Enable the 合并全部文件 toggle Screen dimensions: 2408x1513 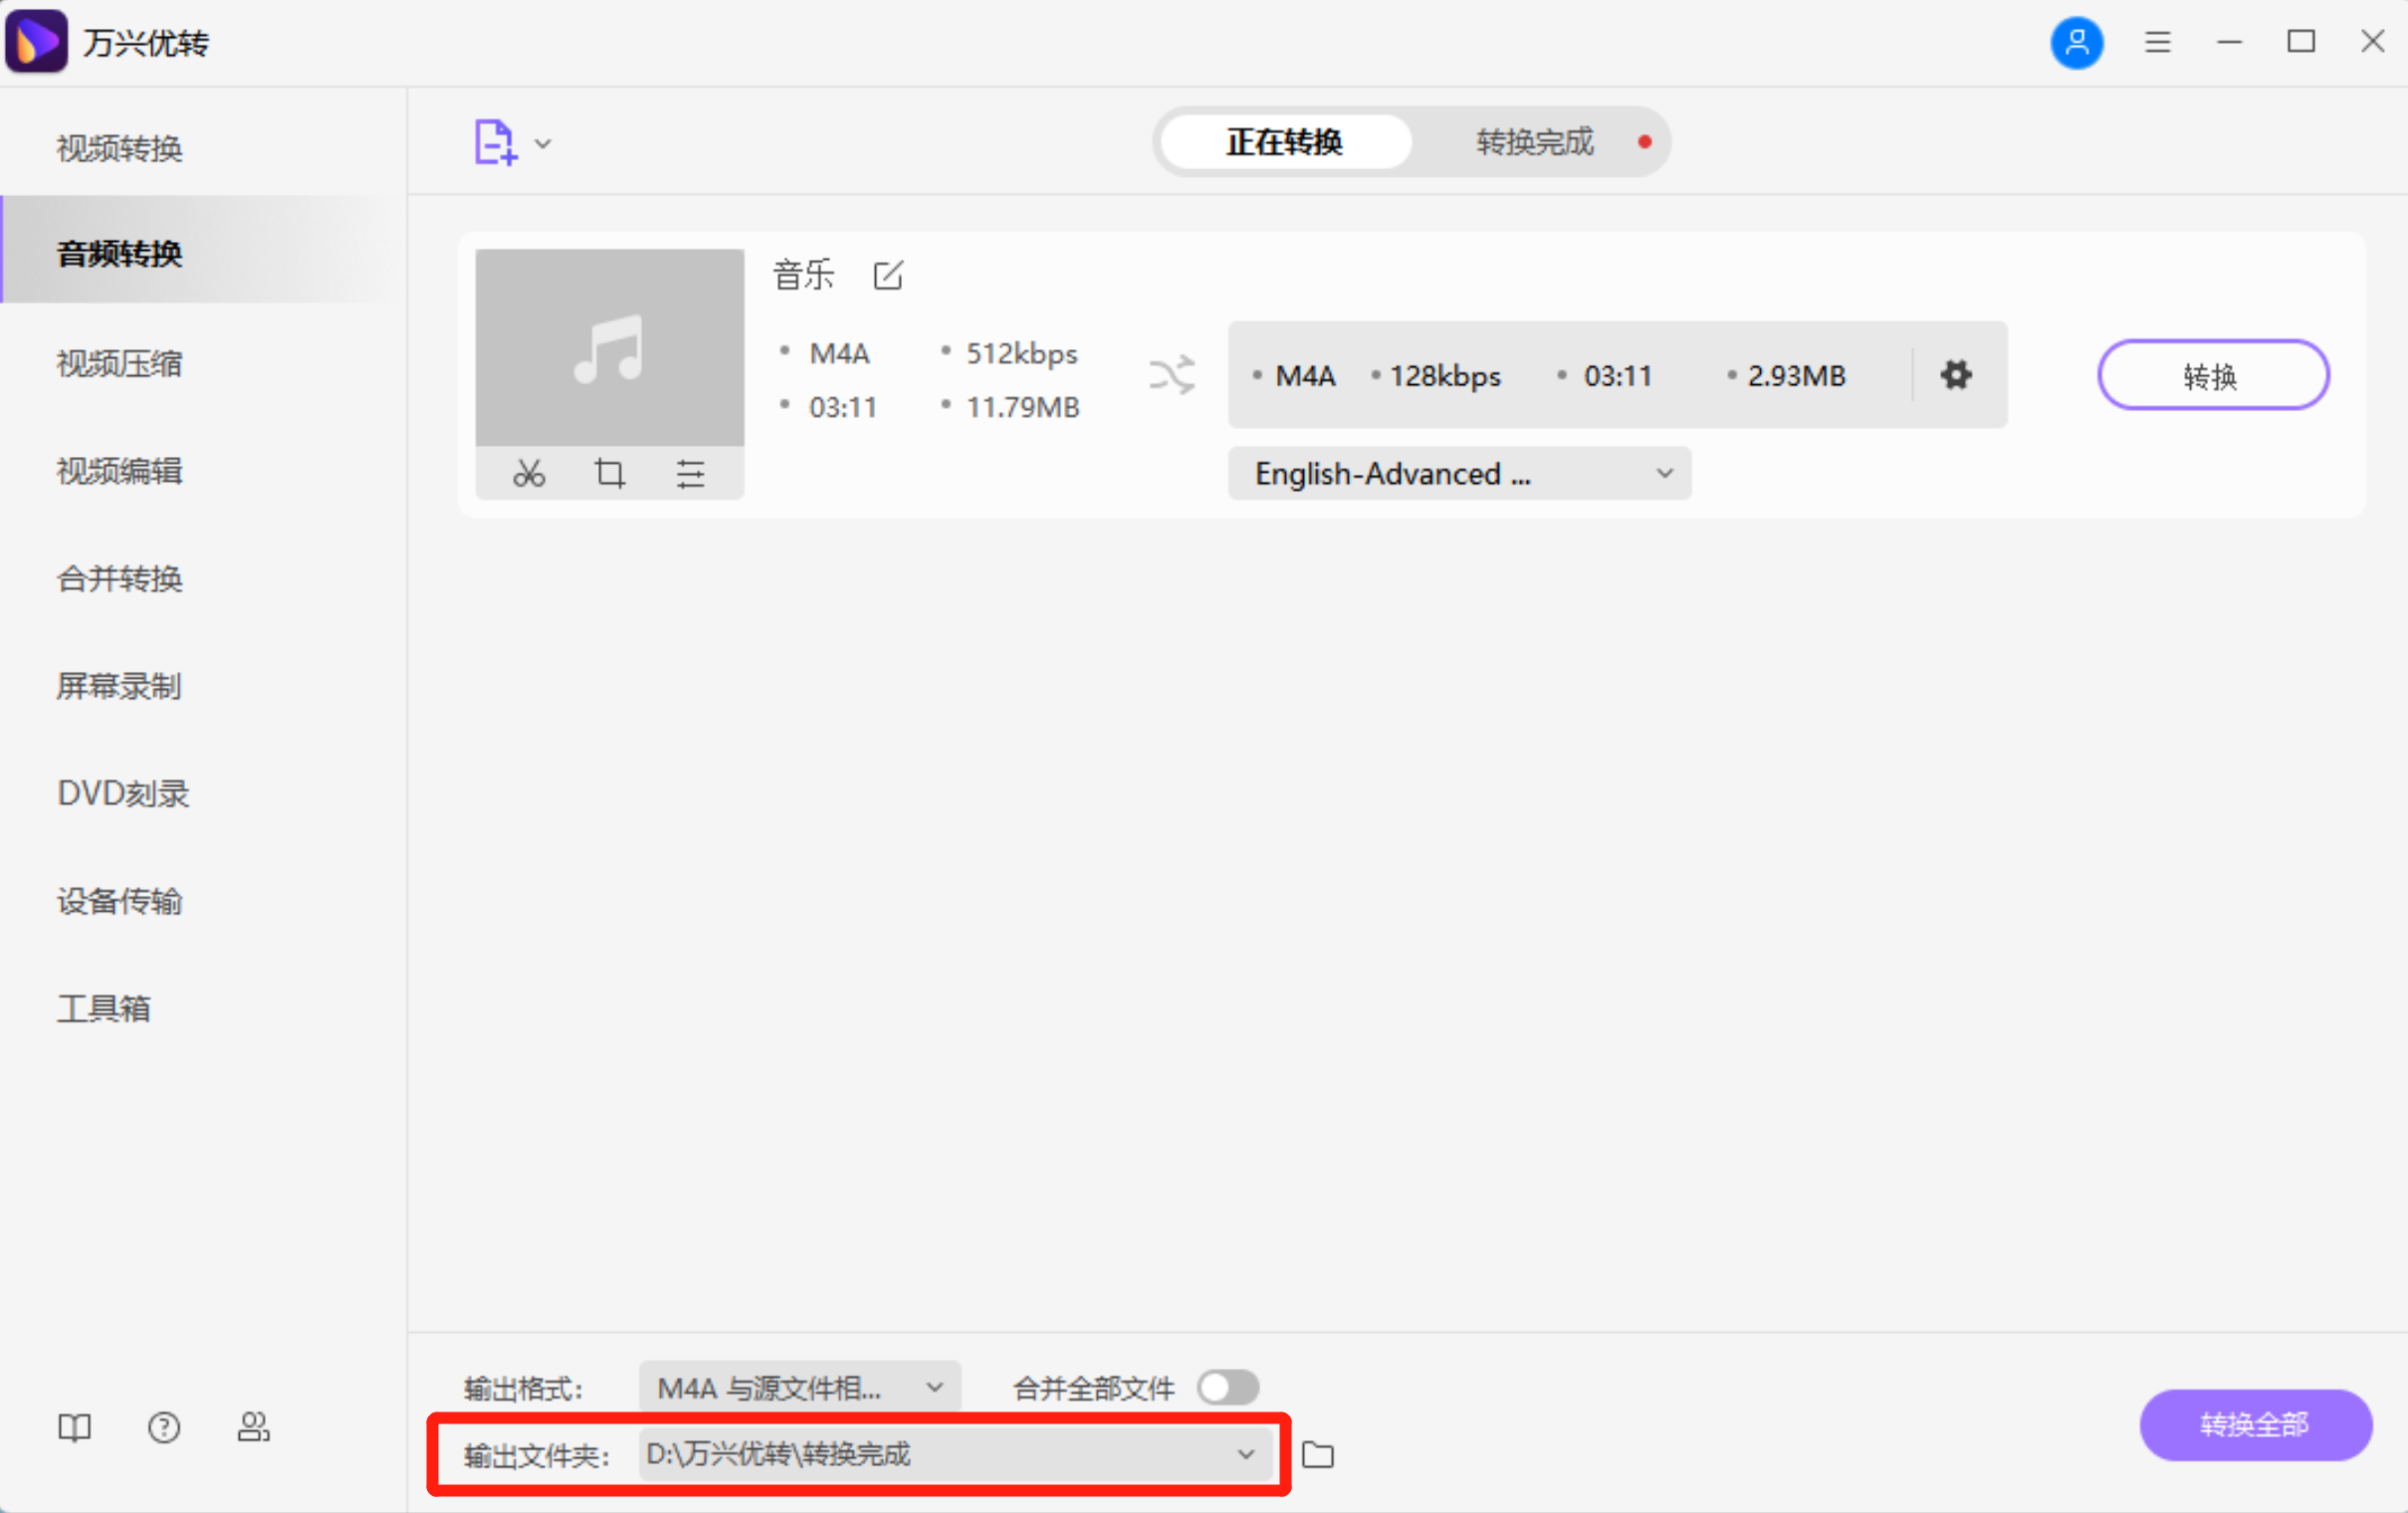(1228, 1387)
